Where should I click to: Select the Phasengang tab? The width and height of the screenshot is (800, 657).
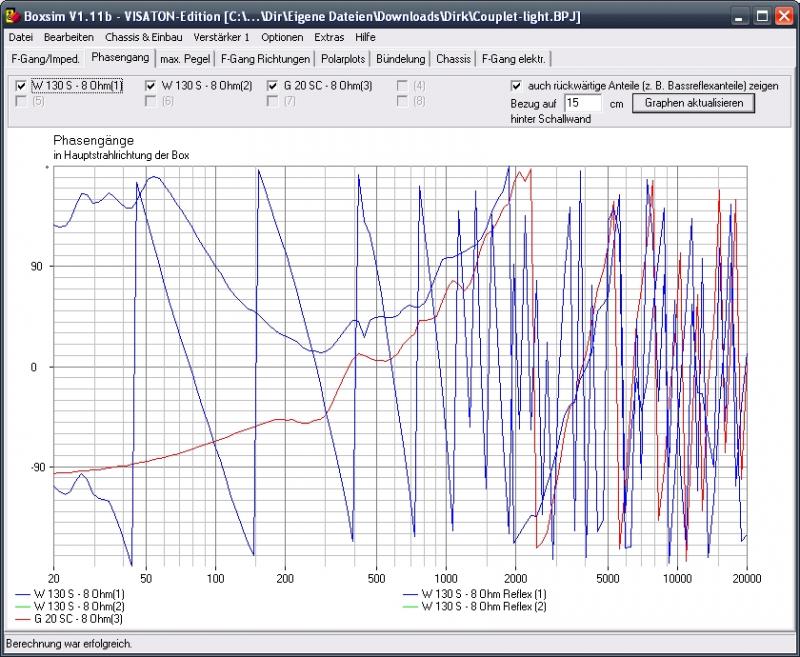[120, 58]
